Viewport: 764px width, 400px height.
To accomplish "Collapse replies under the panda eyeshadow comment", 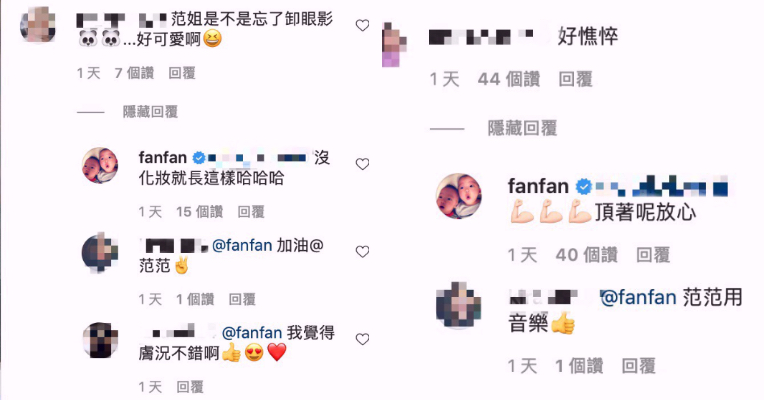I will [x=150, y=112].
